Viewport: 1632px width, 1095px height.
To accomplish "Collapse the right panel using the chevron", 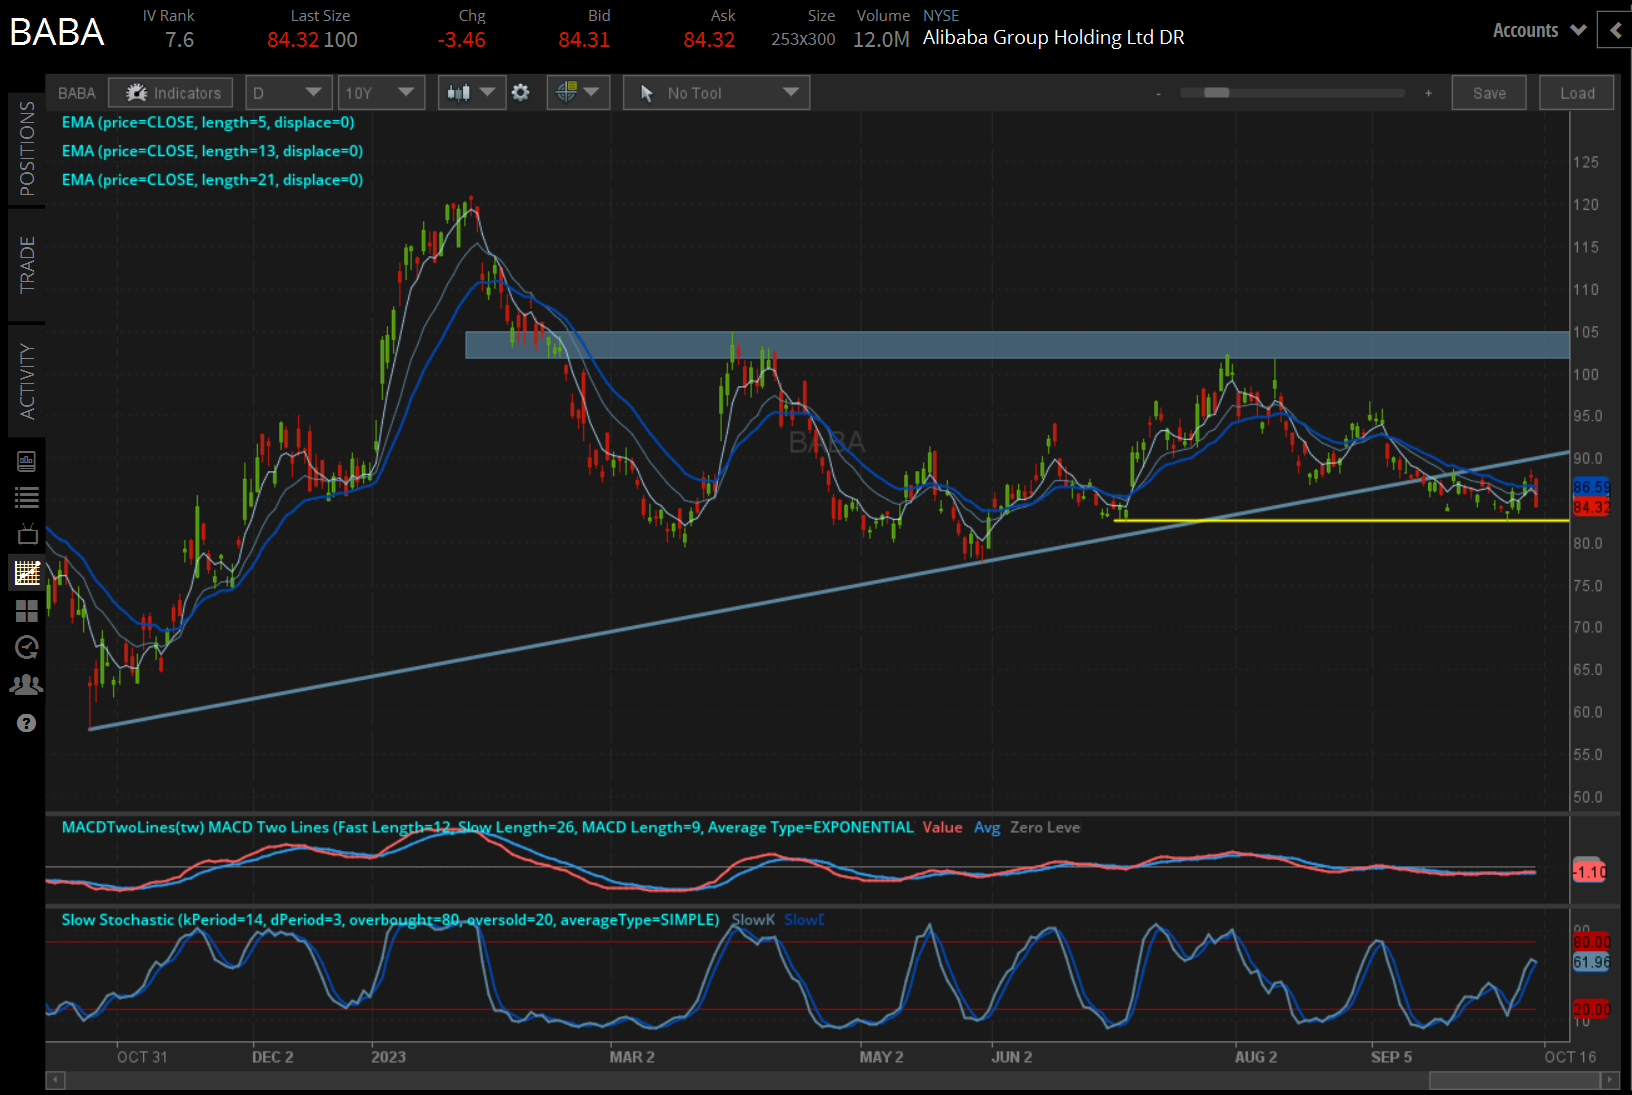I will point(1614,30).
